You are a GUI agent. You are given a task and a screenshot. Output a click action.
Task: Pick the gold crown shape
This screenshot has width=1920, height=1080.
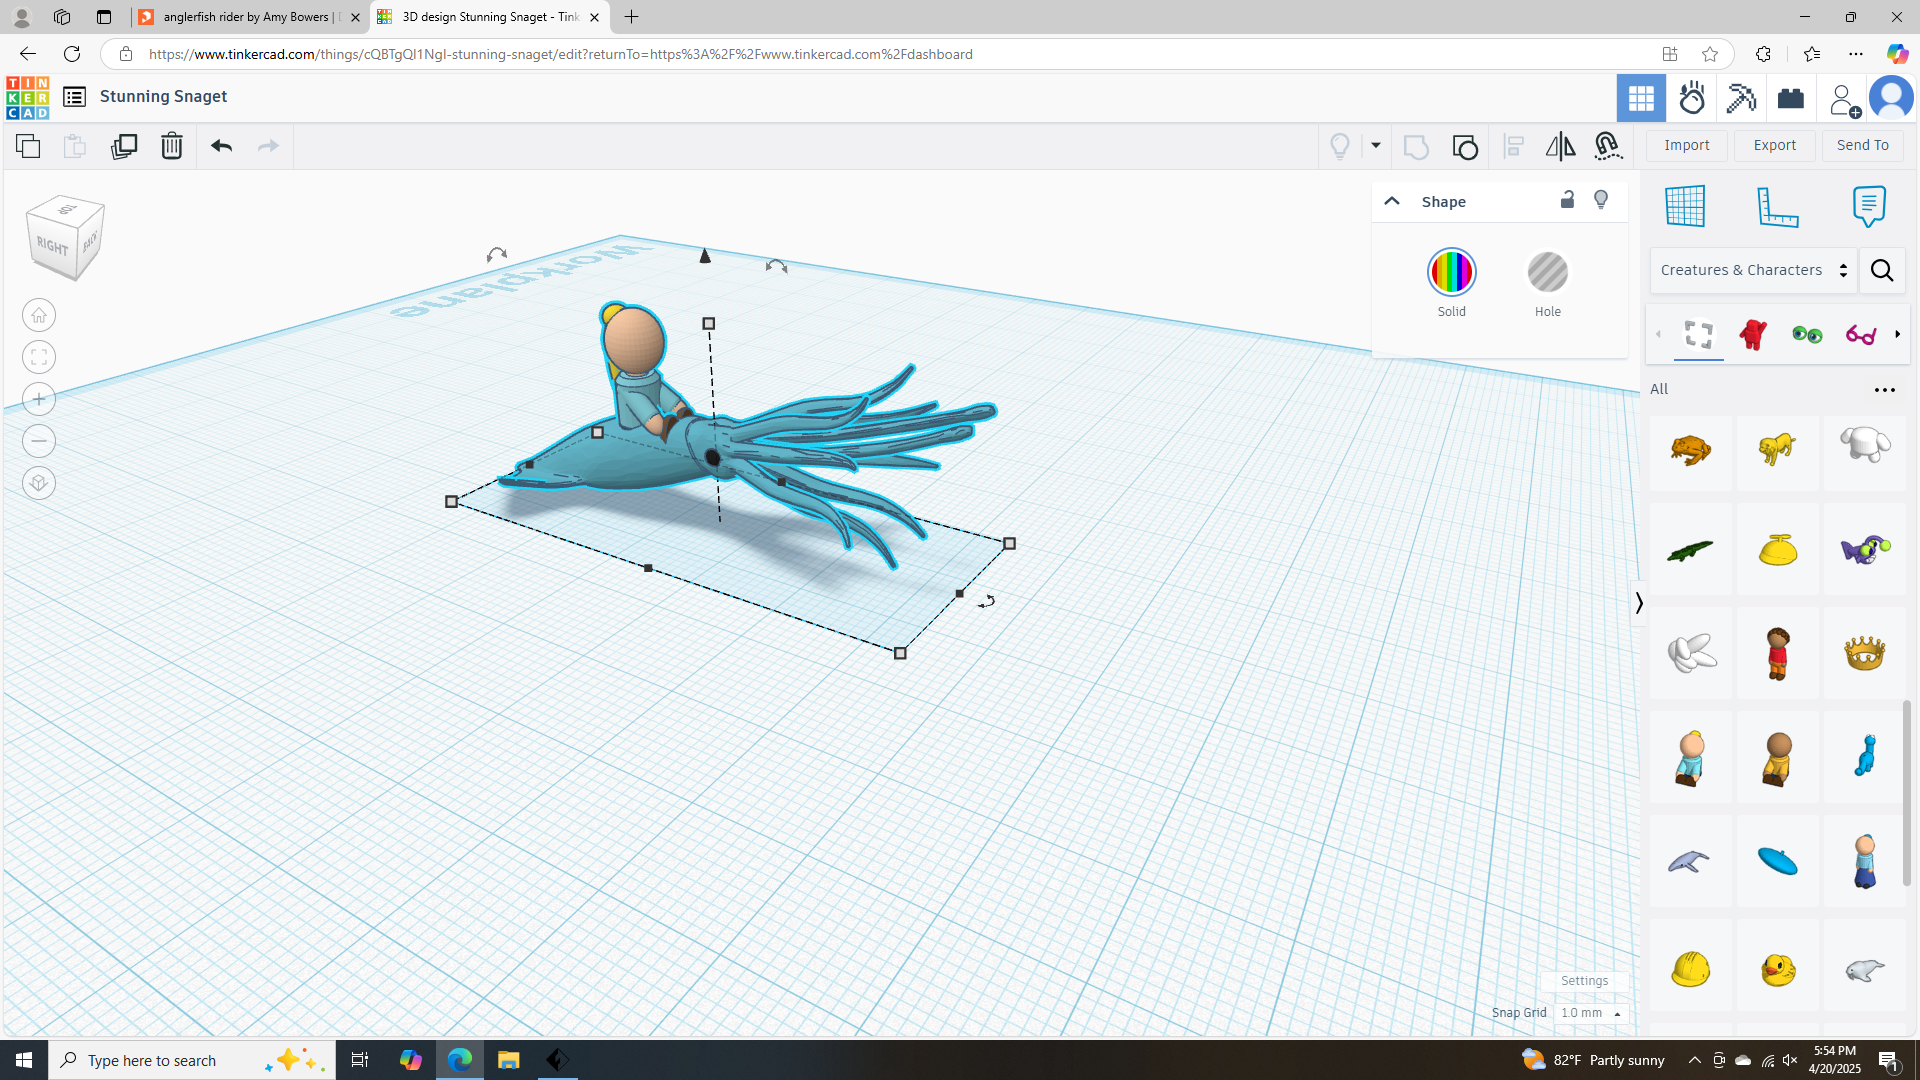click(1865, 653)
